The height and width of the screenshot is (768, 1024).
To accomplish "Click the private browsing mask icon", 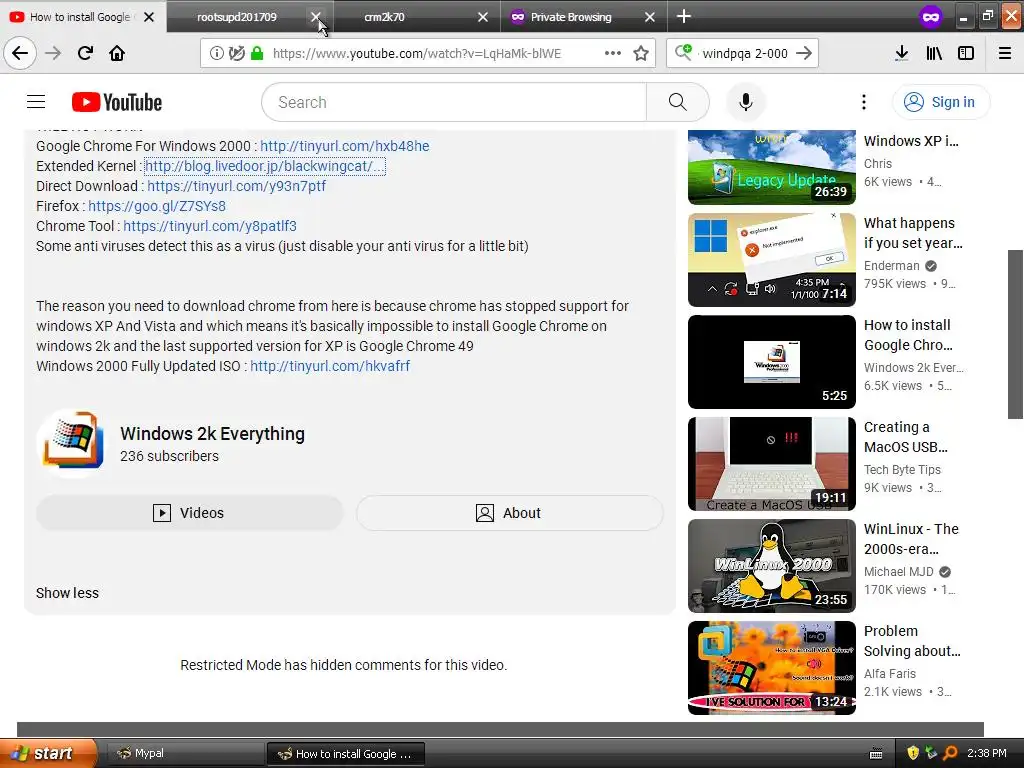I will 931,17.
